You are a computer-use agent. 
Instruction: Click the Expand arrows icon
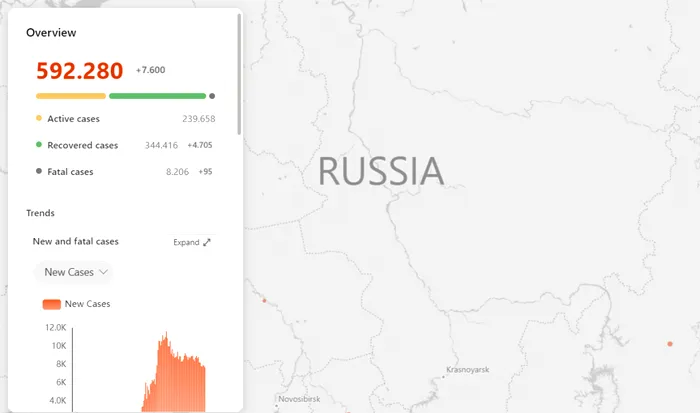(207, 242)
